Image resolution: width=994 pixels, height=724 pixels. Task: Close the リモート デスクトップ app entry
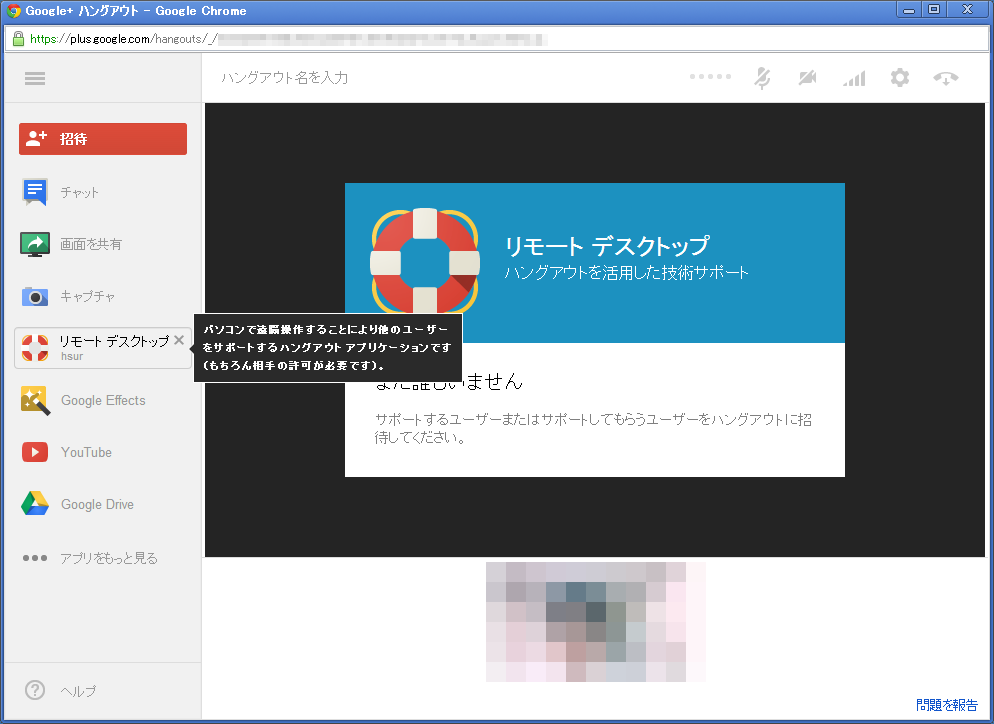[x=179, y=340]
